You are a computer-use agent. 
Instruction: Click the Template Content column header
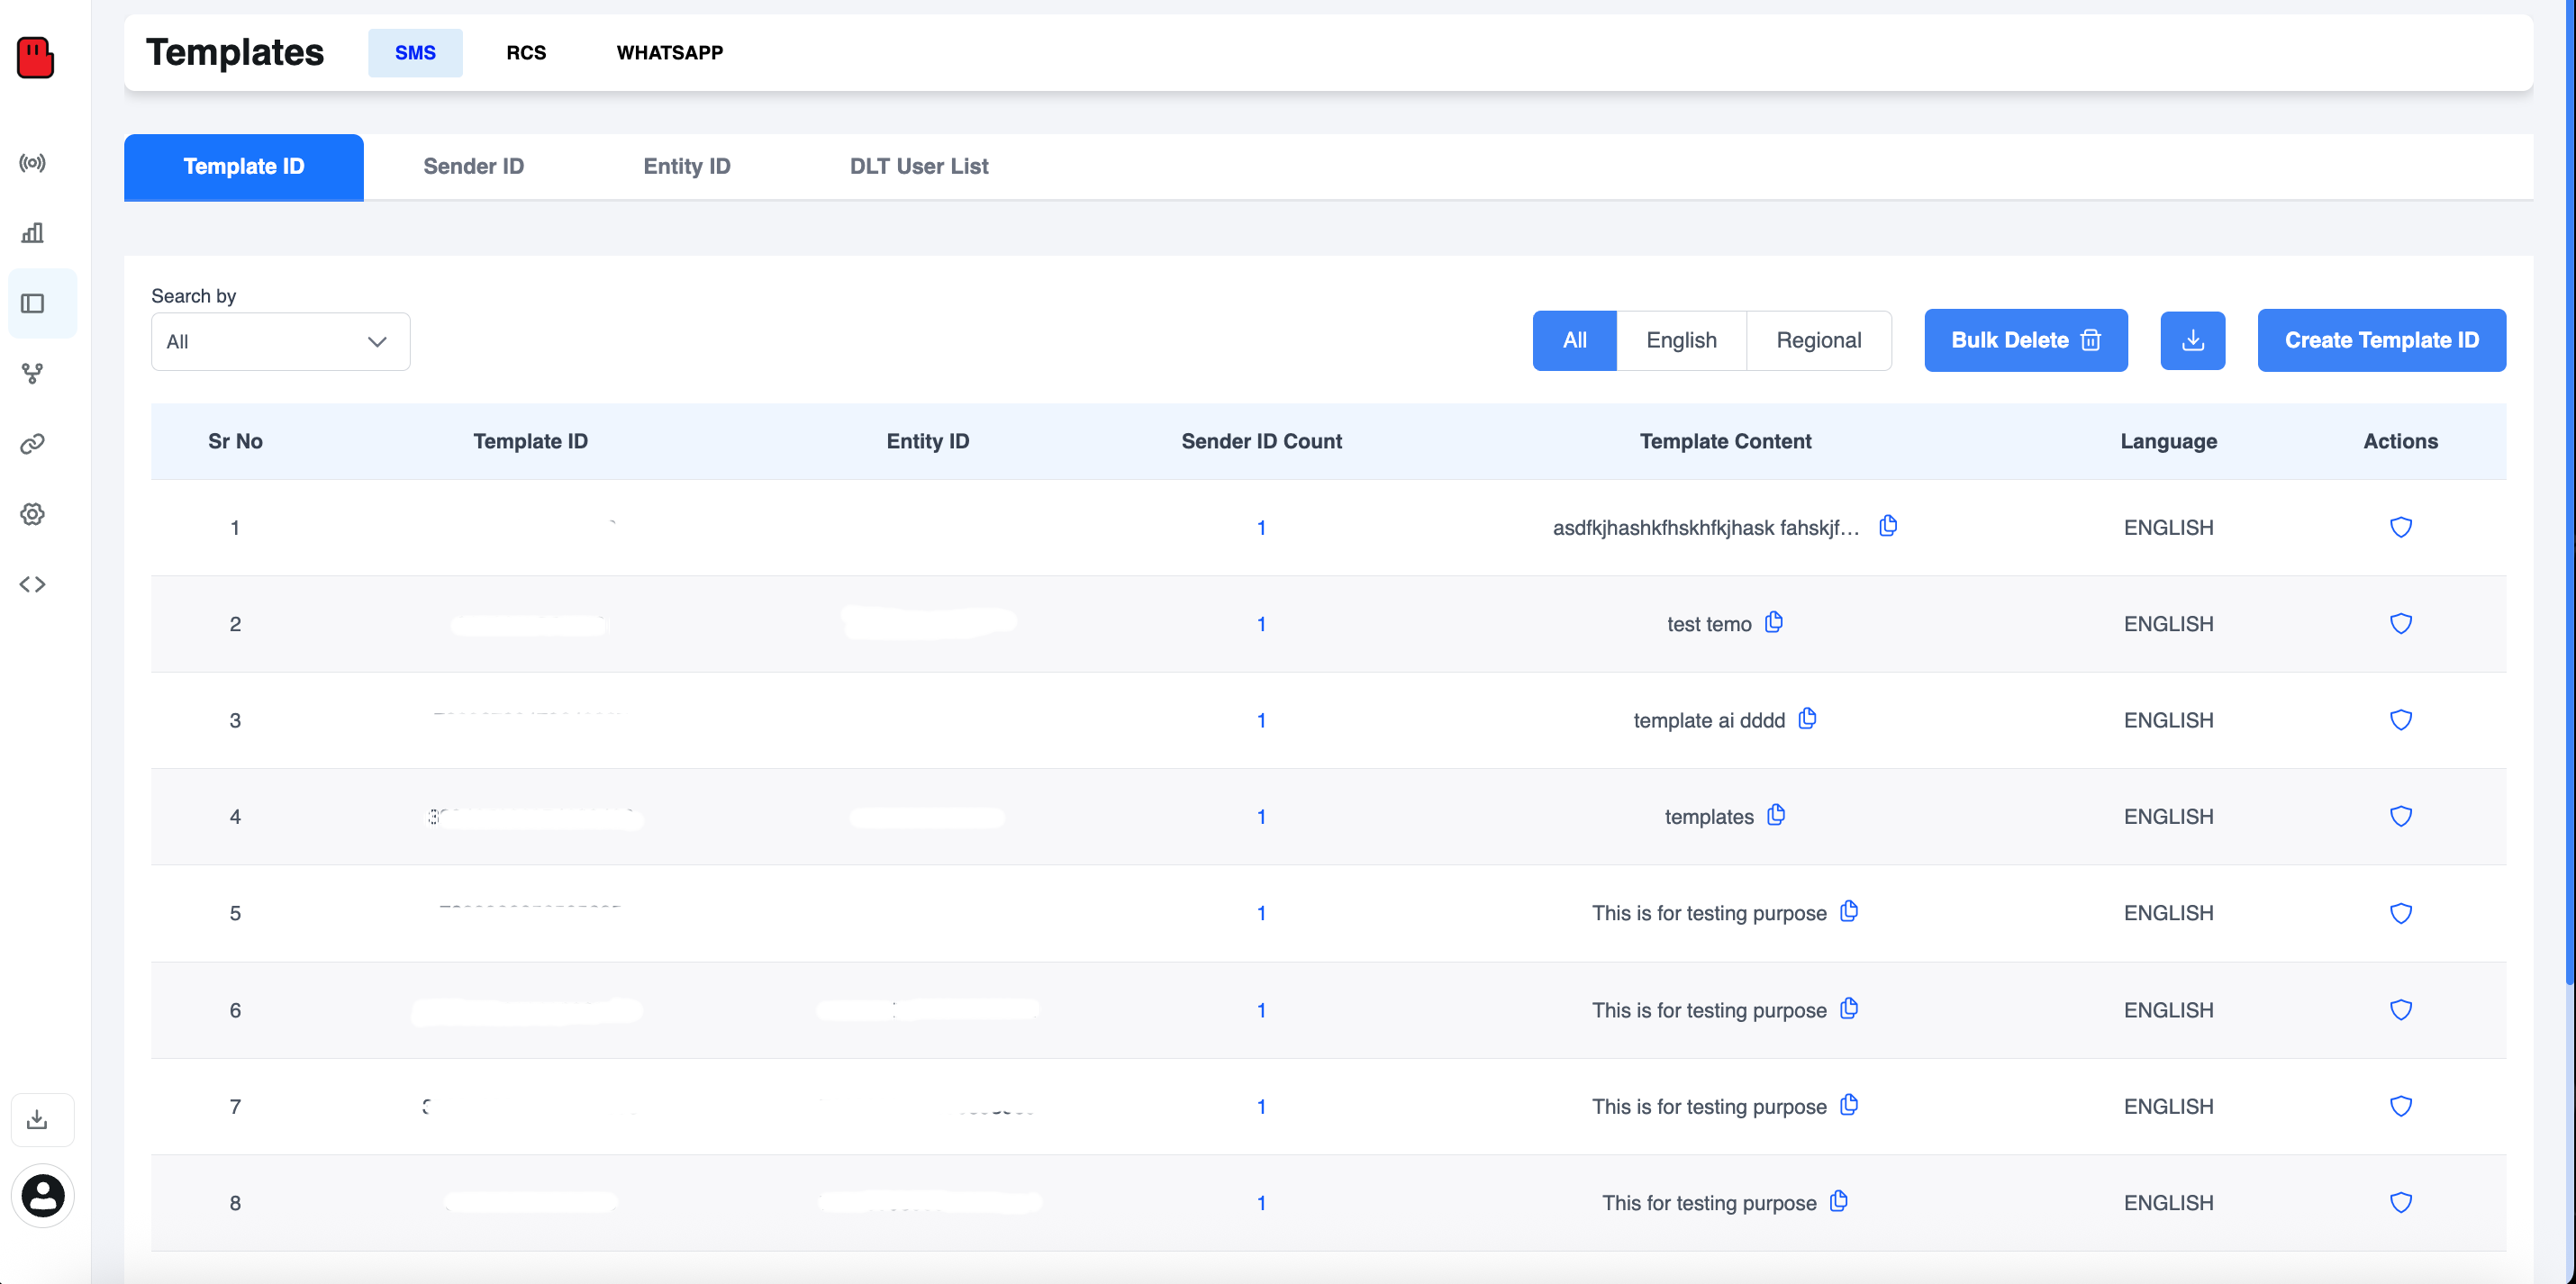click(1725, 442)
